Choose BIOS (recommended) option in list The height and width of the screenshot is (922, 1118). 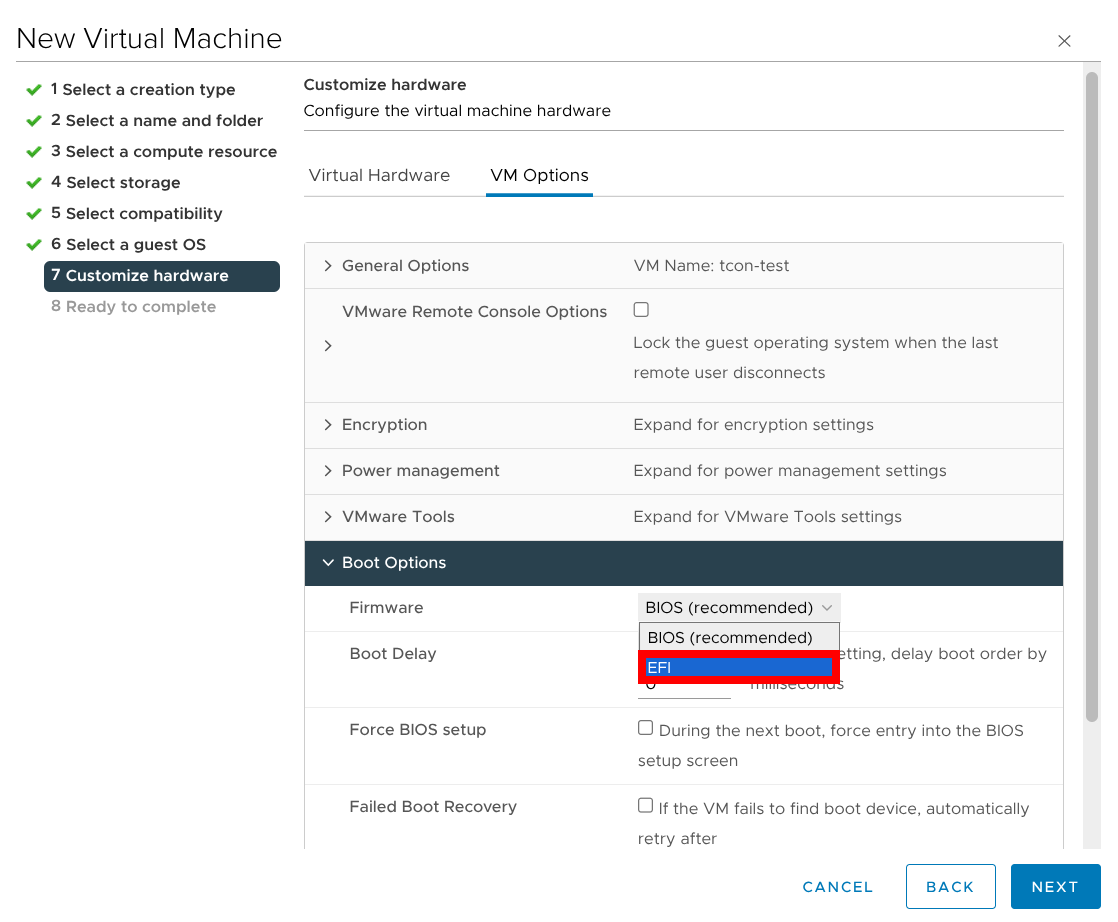pyautogui.click(x=738, y=638)
